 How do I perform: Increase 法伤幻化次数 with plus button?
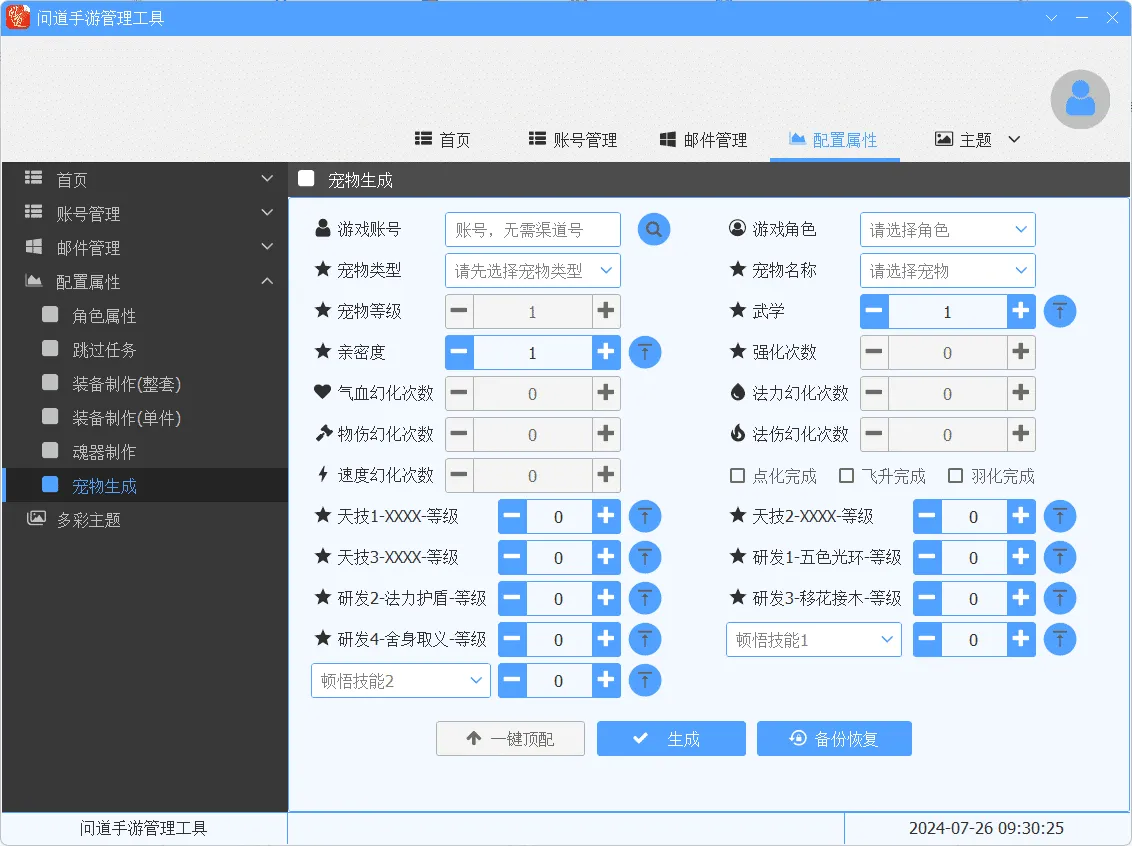(1021, 435)
